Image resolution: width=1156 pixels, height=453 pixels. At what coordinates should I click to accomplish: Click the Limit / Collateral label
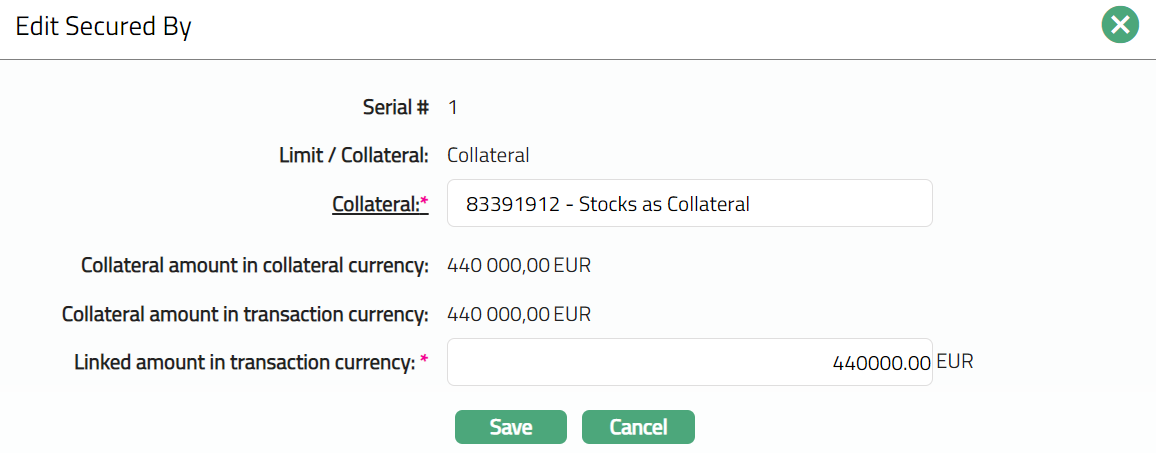pyautogui.click(x=354, y=155)
